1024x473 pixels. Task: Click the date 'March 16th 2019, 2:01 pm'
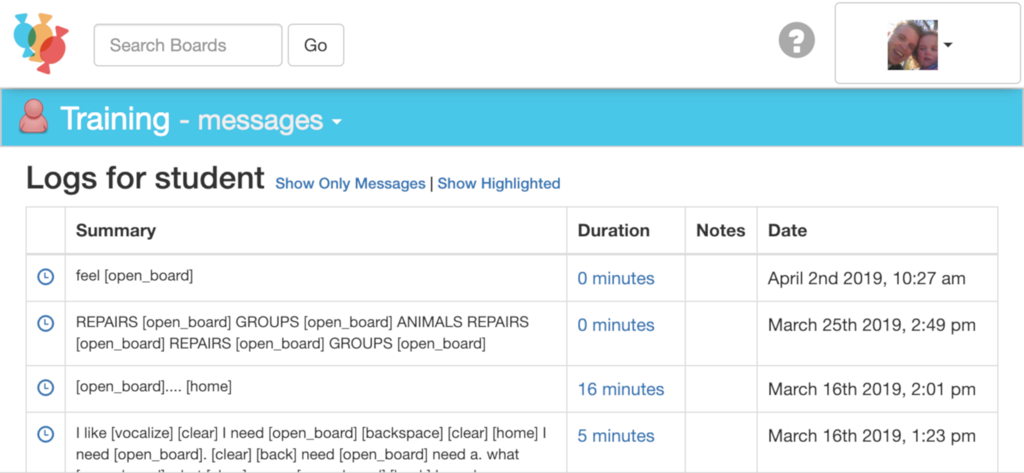click(x=872, y=389)
